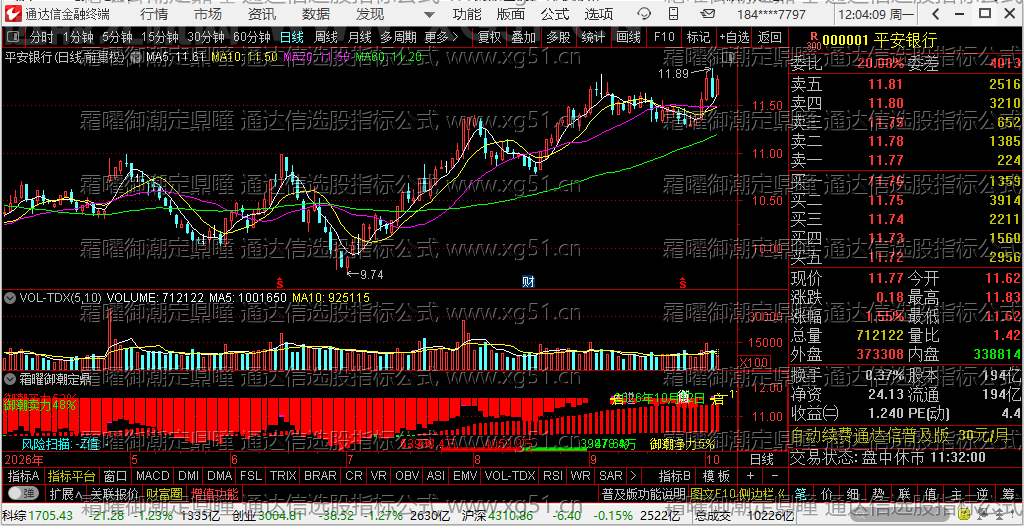1024x526 pixels.
Task: Open the 发现 menu
Action: 370,14
